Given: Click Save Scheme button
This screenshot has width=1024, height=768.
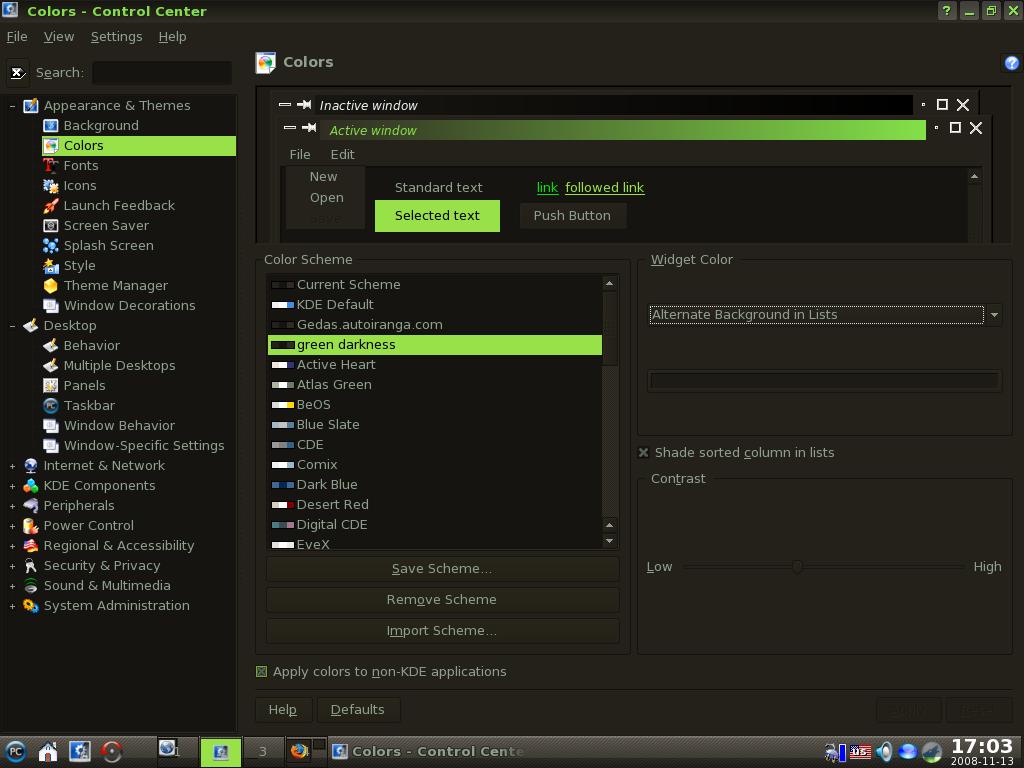Looking at the screenshot, I should [x=442, y=569].
